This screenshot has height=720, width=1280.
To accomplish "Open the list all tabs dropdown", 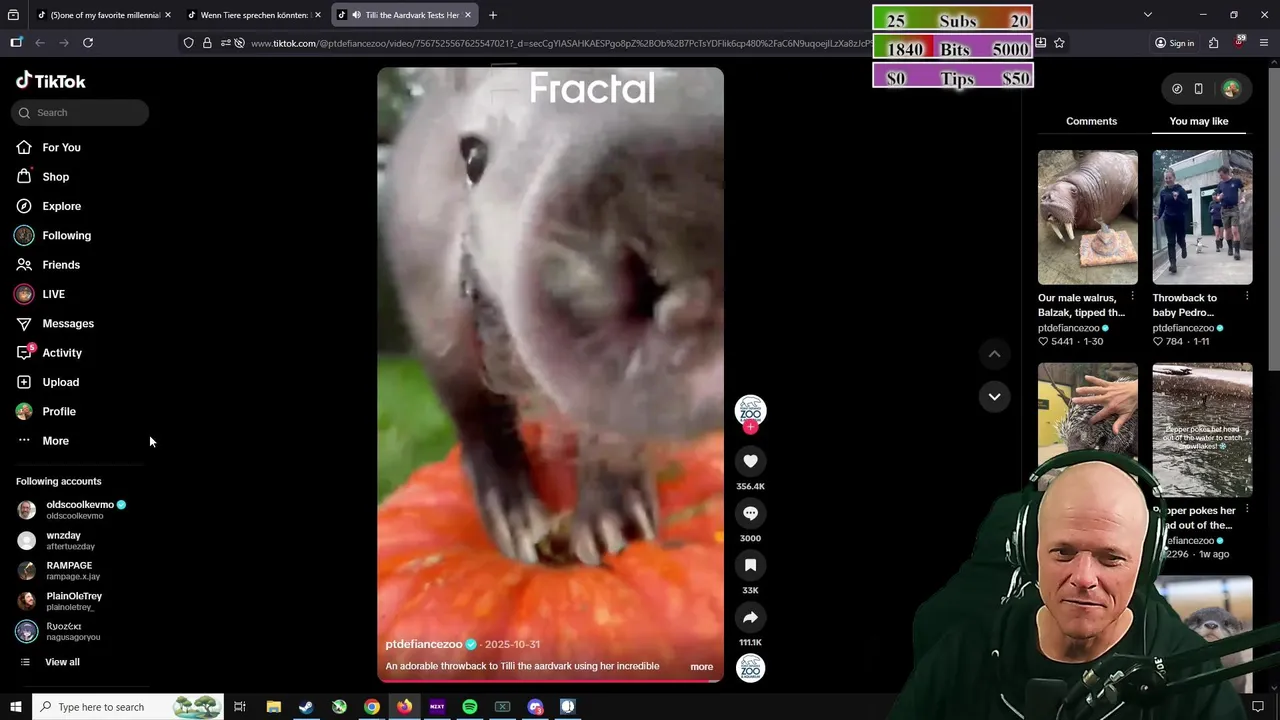I will click(x=1148, y=15).
